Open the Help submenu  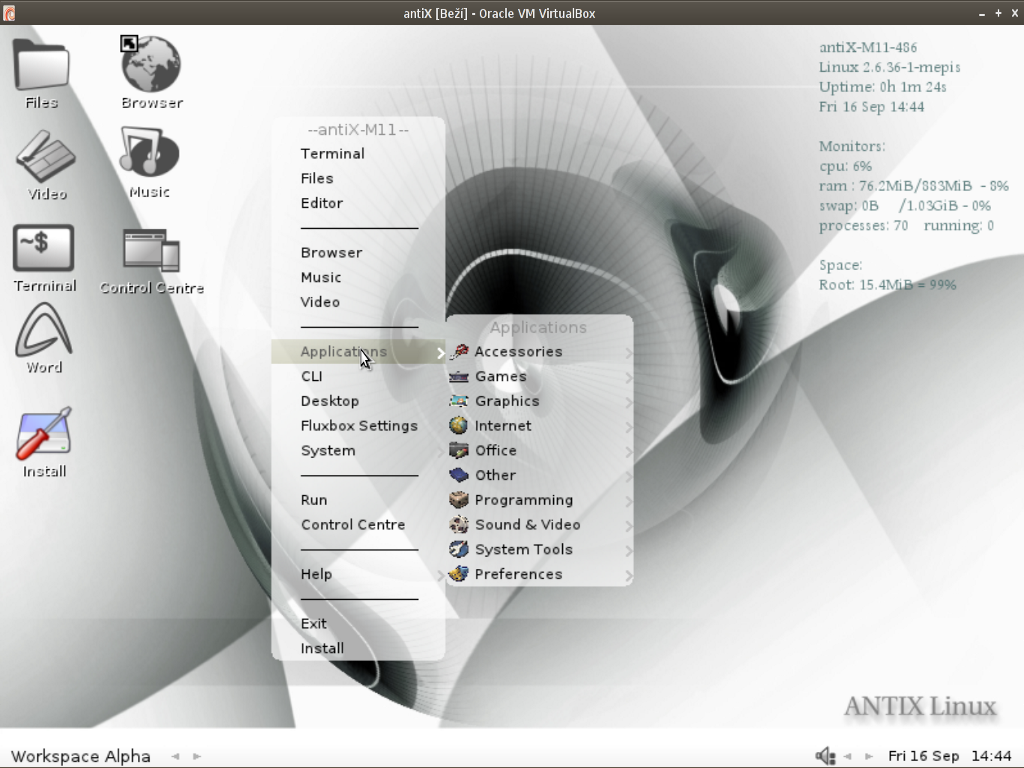coord(316,574)
